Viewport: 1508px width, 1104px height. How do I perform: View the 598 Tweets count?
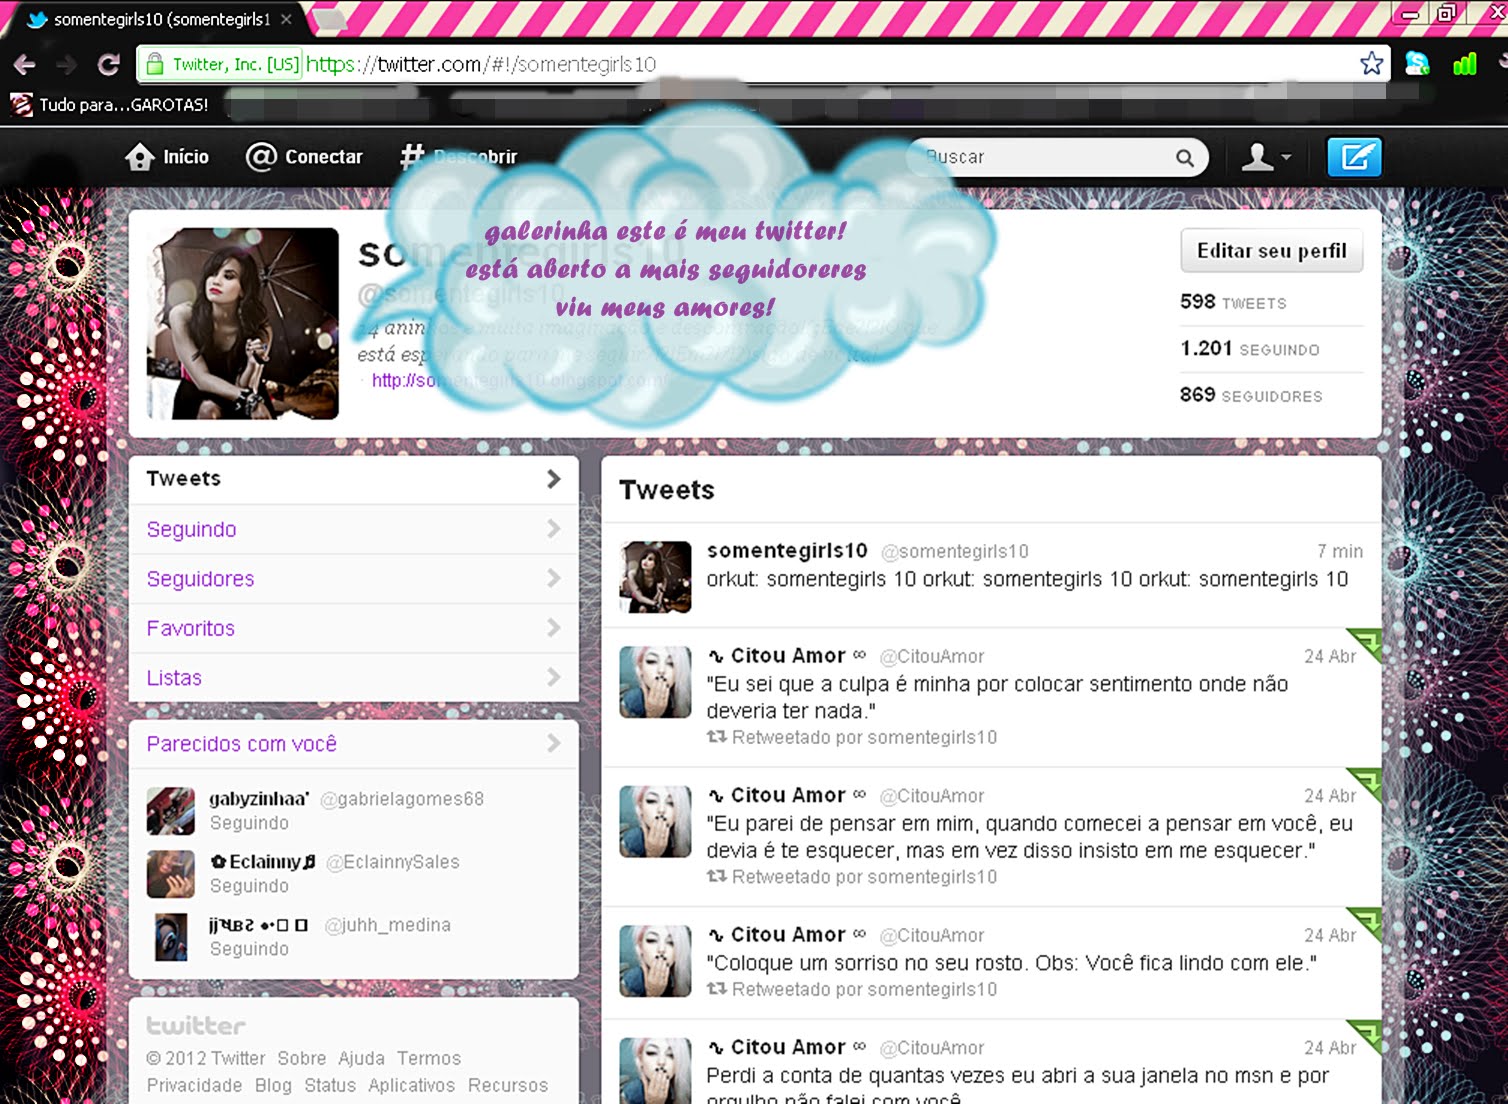click(x=1233, y=302)
